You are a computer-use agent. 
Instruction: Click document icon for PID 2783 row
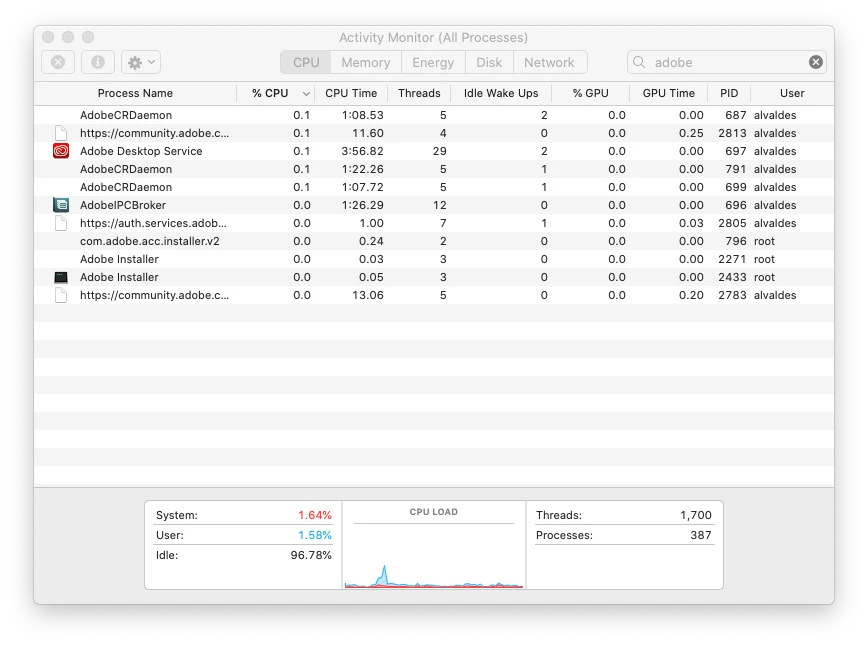click(61, 295)
